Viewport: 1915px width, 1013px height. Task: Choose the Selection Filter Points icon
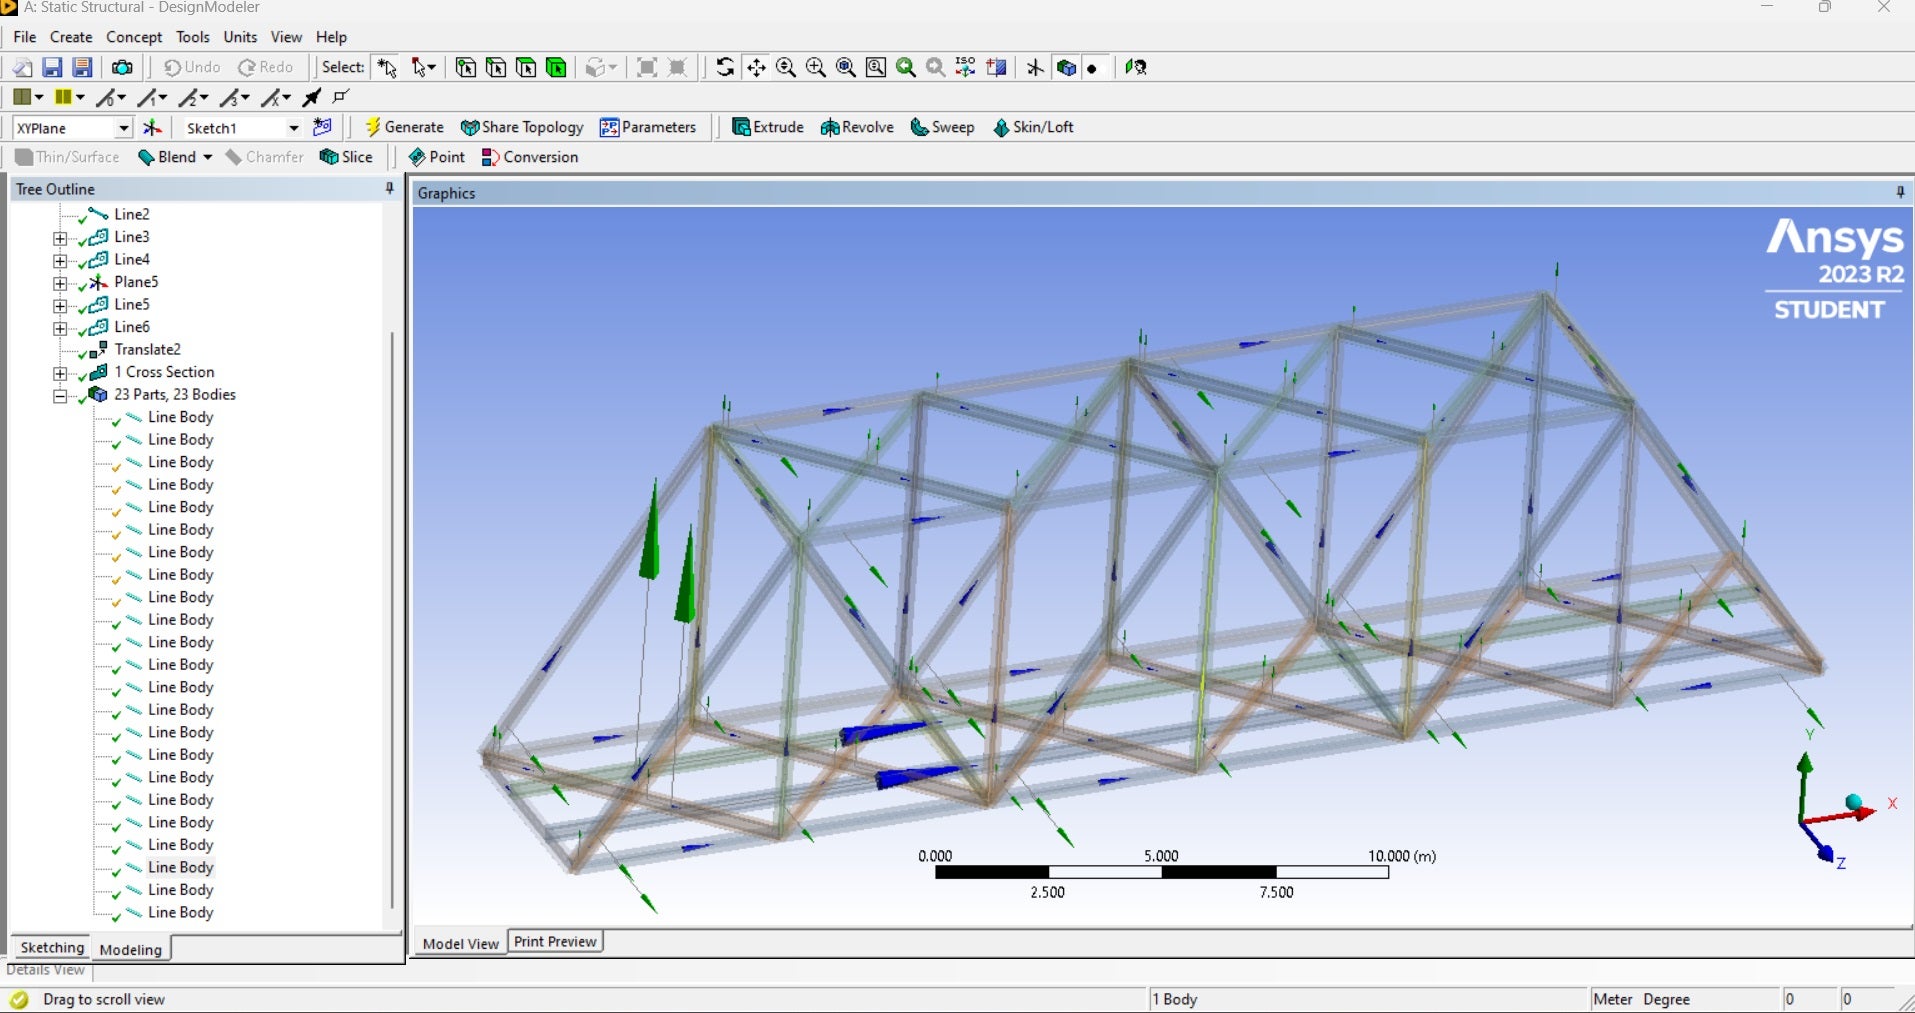click(x=466, y=67)
